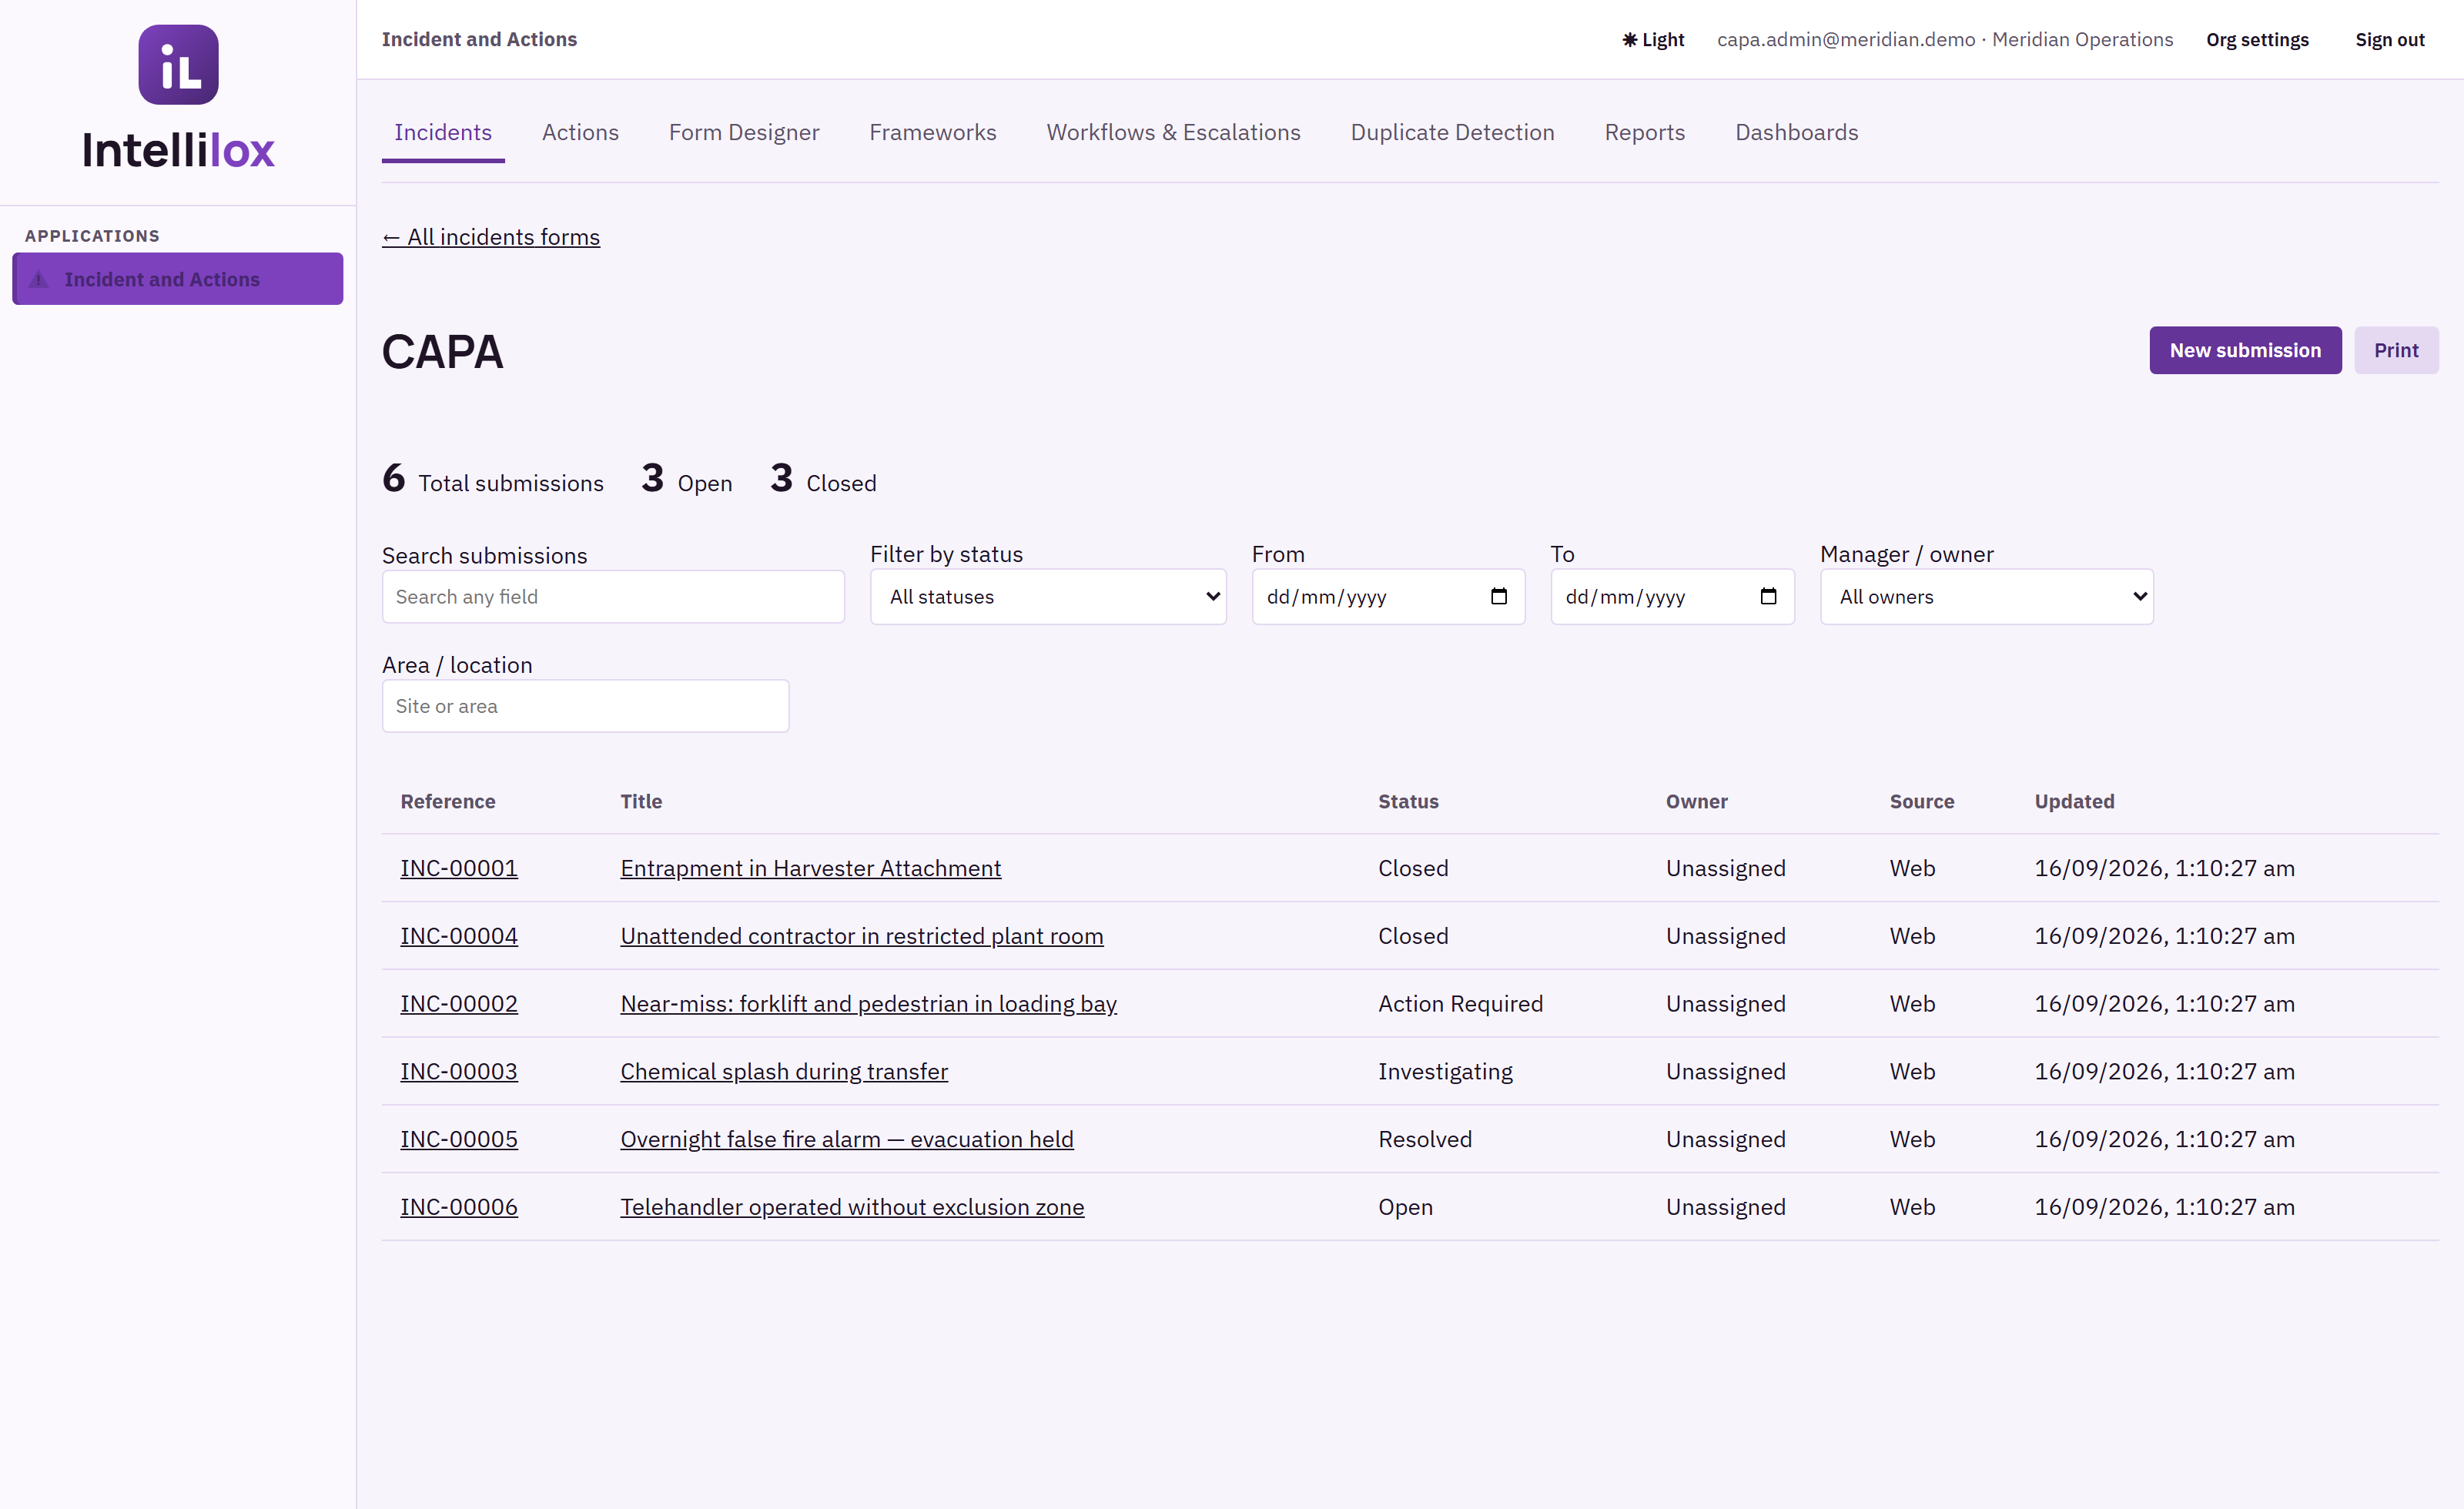Open Org settings
This screenshot has width=2464, height=1509.
point(2257,40)
